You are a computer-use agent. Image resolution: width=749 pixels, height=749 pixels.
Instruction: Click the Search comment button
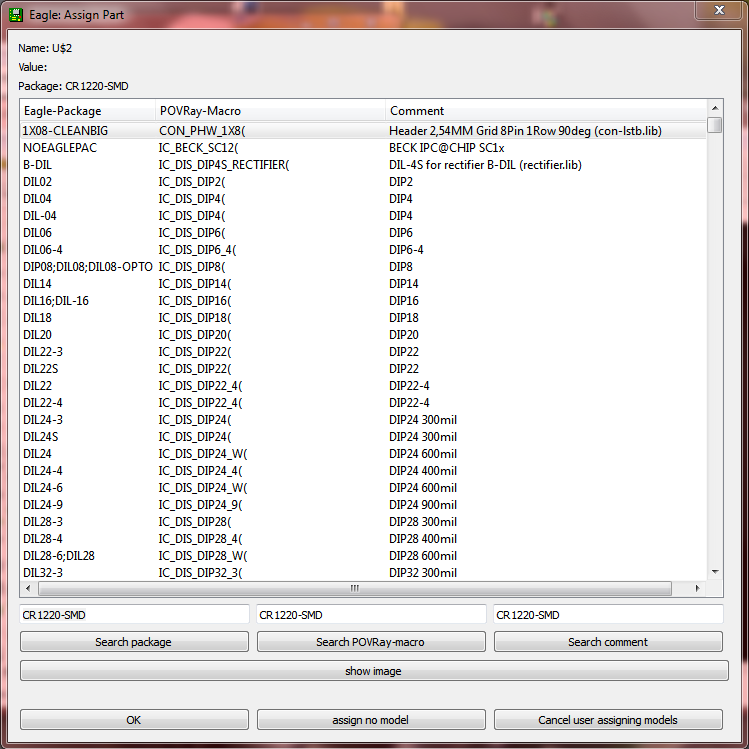tap(608, 642)
